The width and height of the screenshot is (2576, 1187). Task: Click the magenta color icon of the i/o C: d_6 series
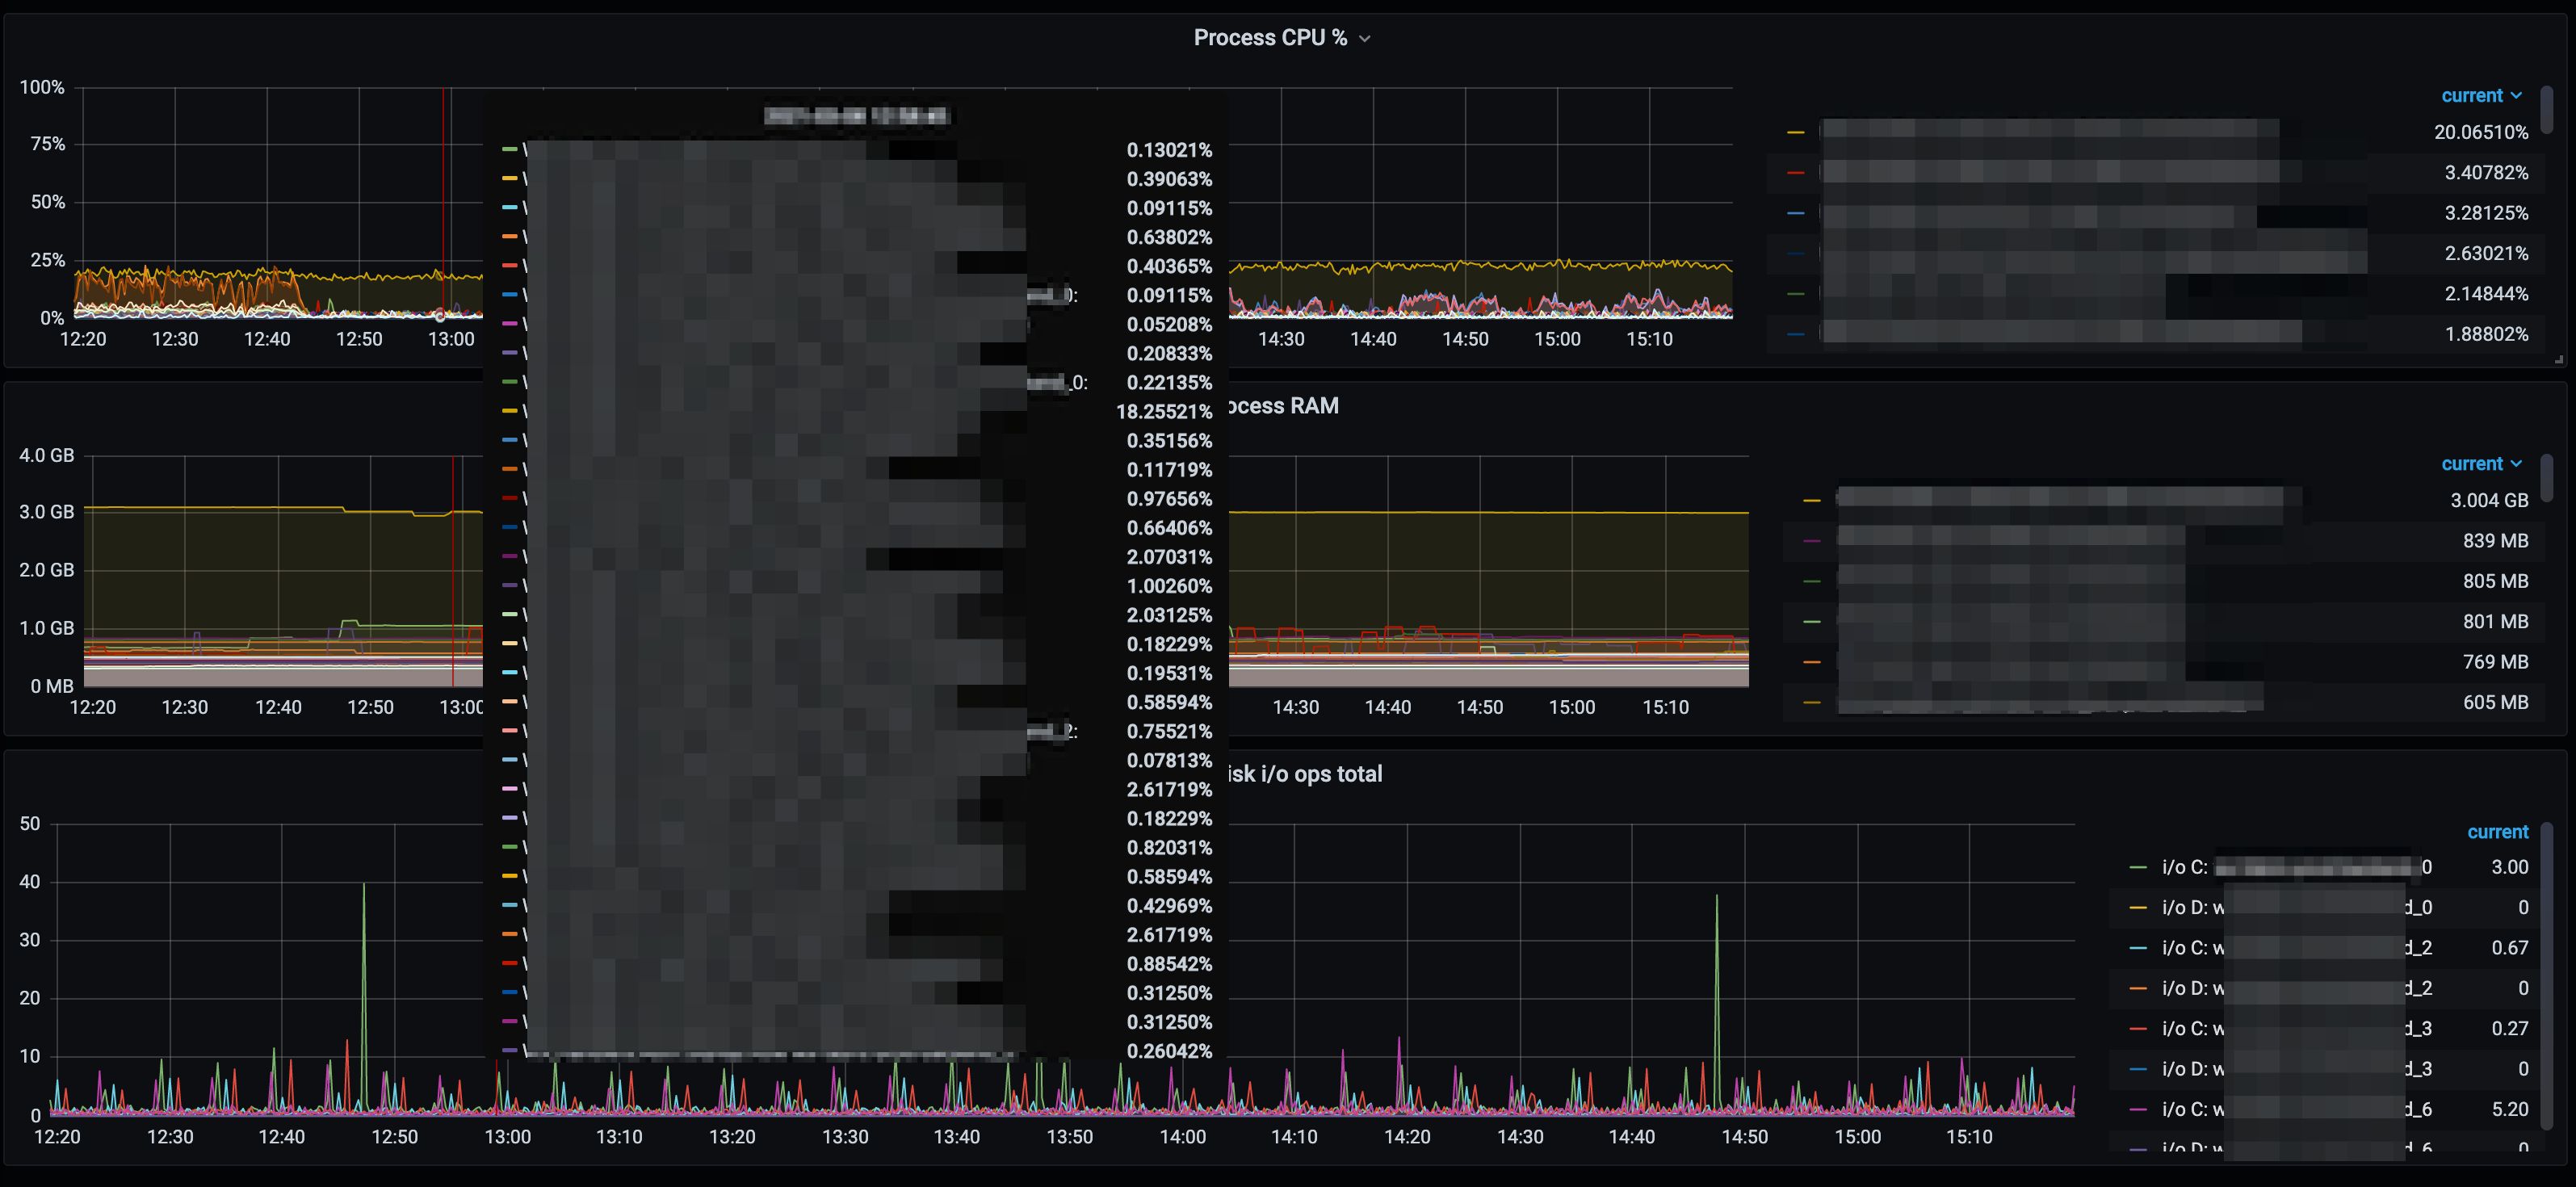coord(2138,1109)
